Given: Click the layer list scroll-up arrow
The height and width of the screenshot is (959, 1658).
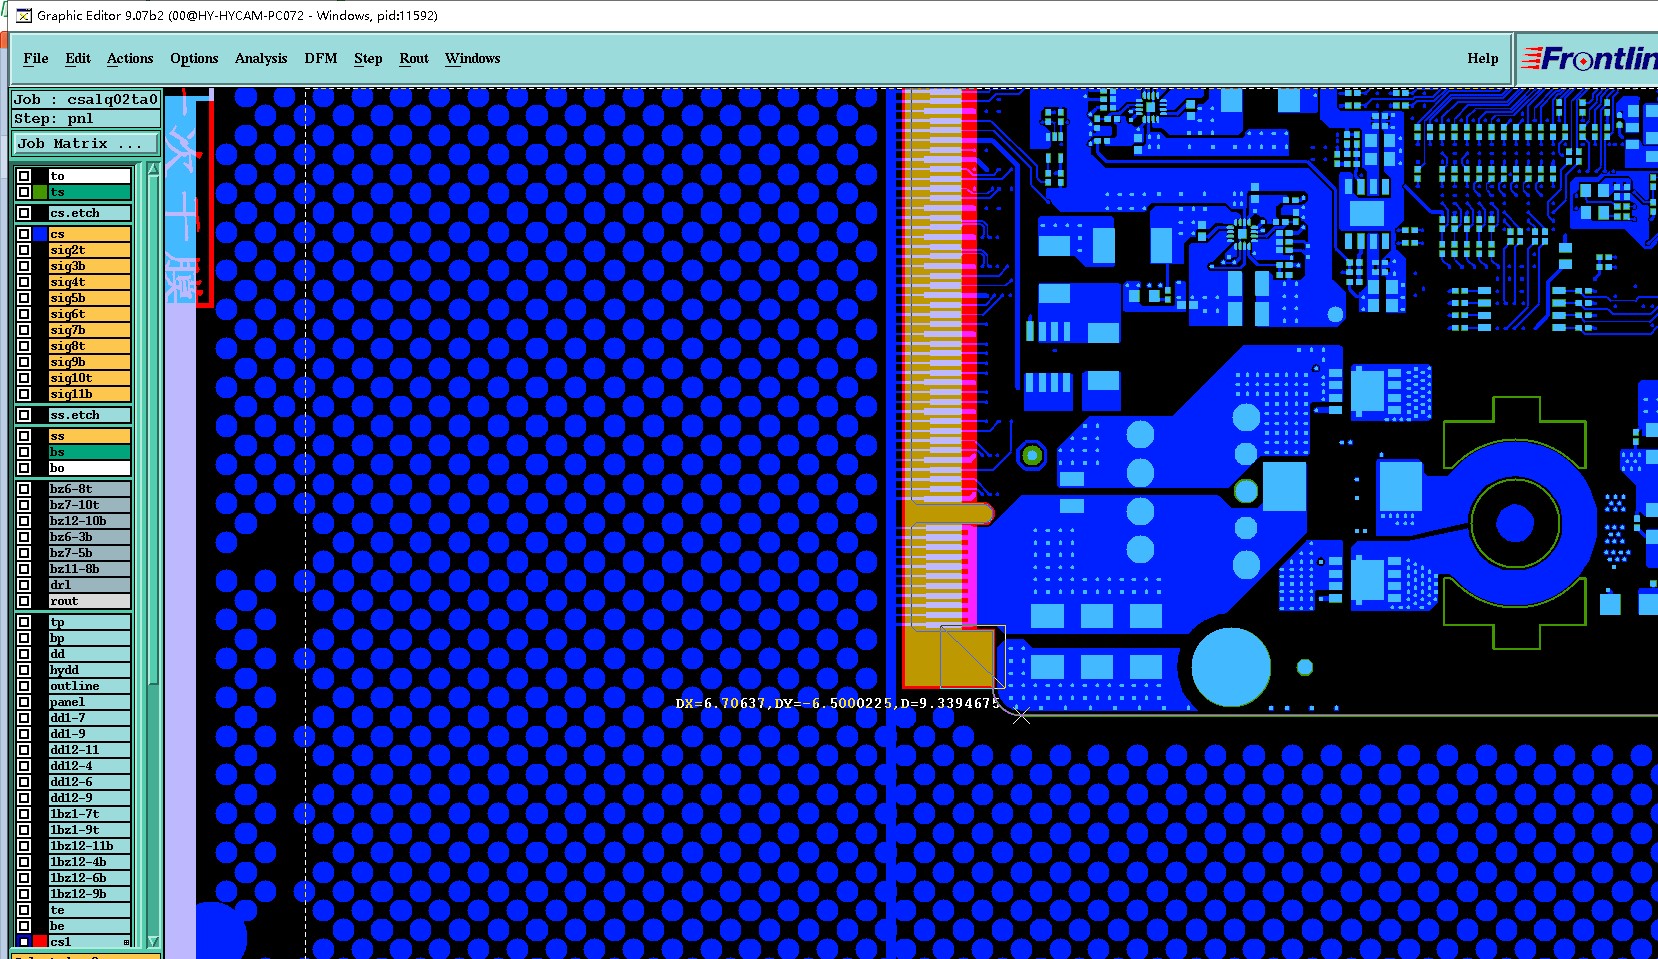Looking at the screenshot, I should tap(153, 169).
